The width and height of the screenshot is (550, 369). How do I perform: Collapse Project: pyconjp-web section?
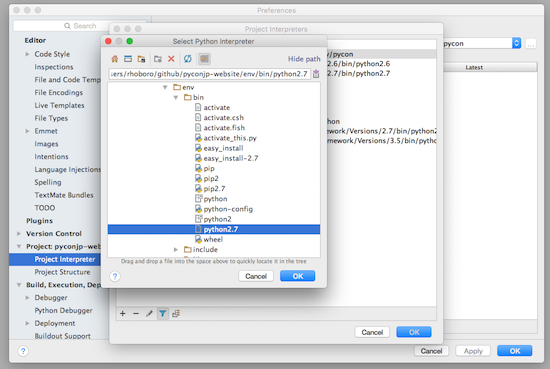coord(19,247)
